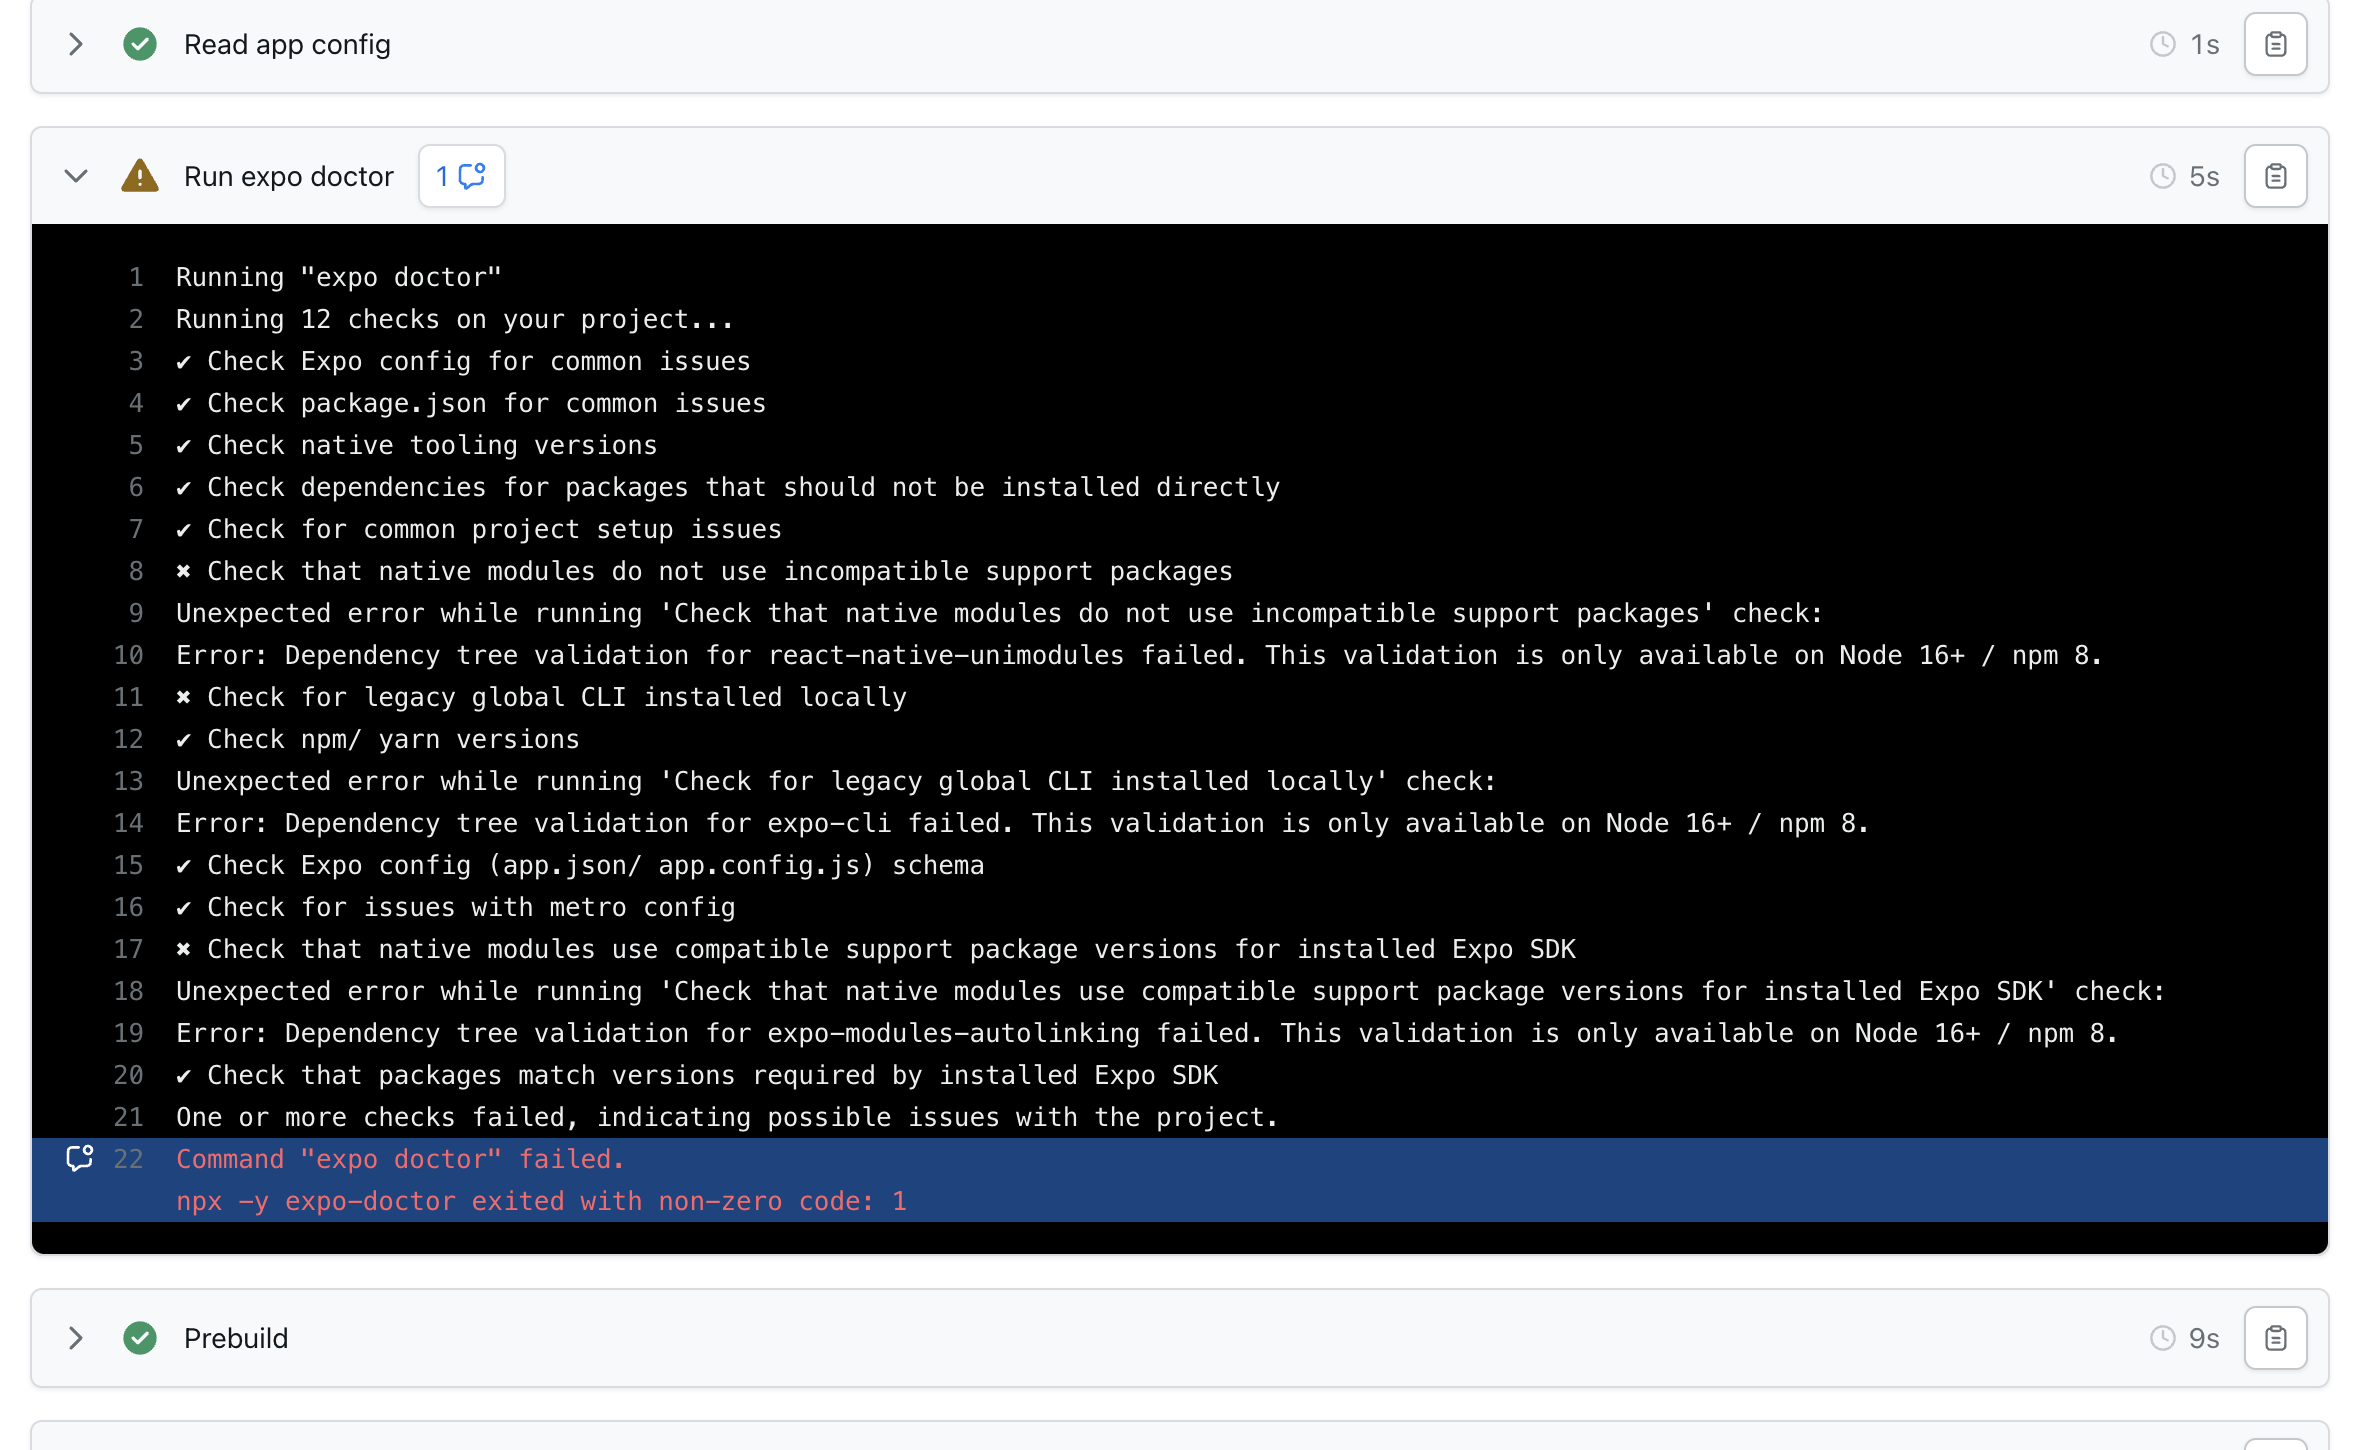Click failed line 17 about compatible support package versions

[876, 949]
